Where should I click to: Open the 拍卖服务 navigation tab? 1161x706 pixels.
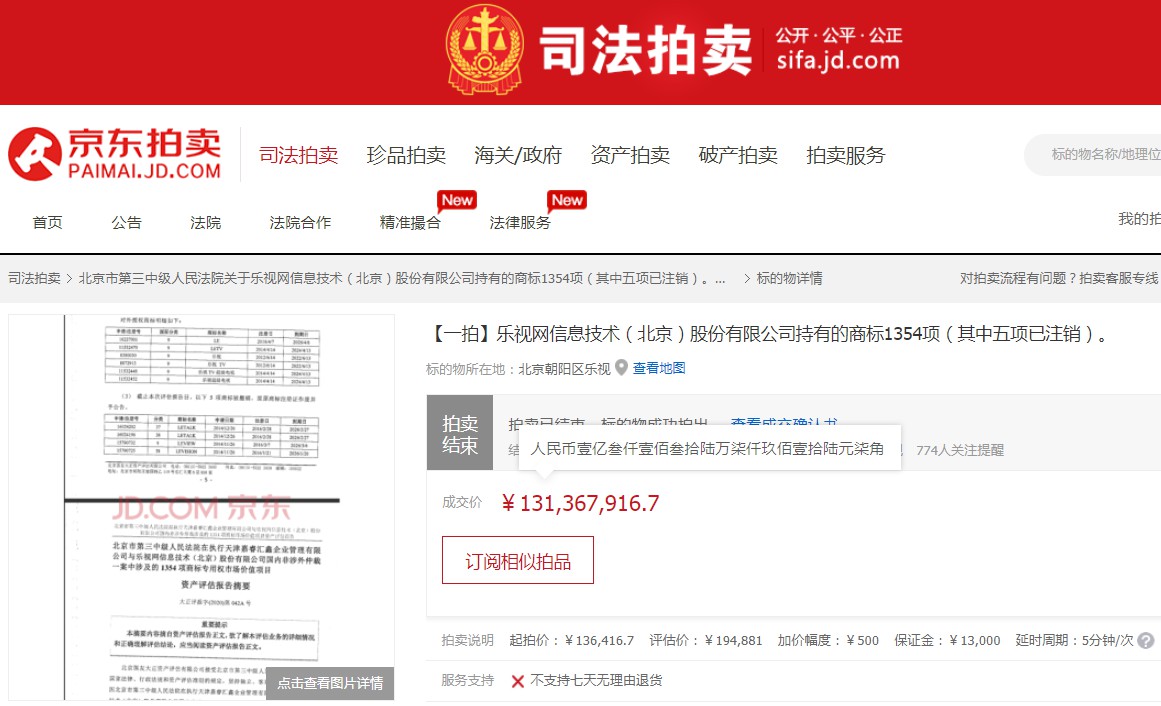(x=846, y=155)
